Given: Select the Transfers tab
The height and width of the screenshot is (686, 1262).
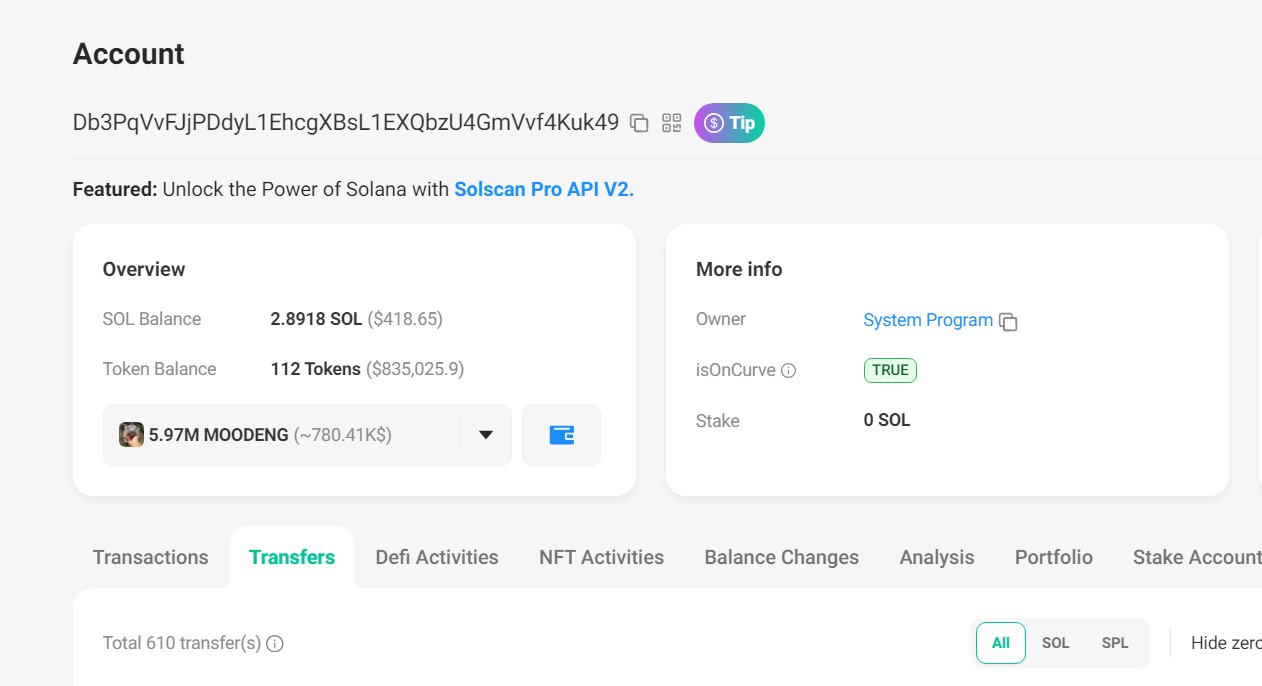Looking at the screenshot, I should click(292, 557).
